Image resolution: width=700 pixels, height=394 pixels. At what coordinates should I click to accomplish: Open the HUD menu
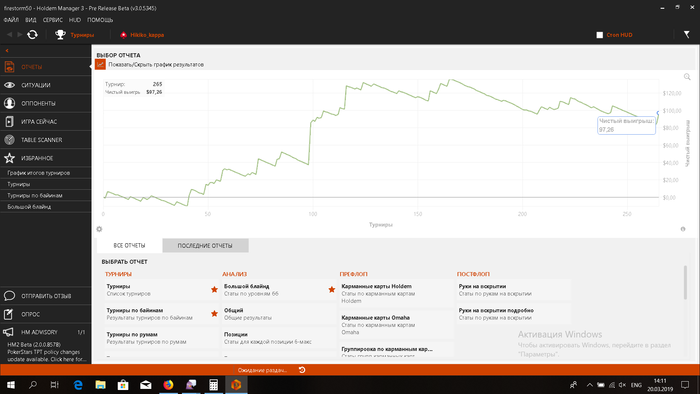(x=75, y=20)
